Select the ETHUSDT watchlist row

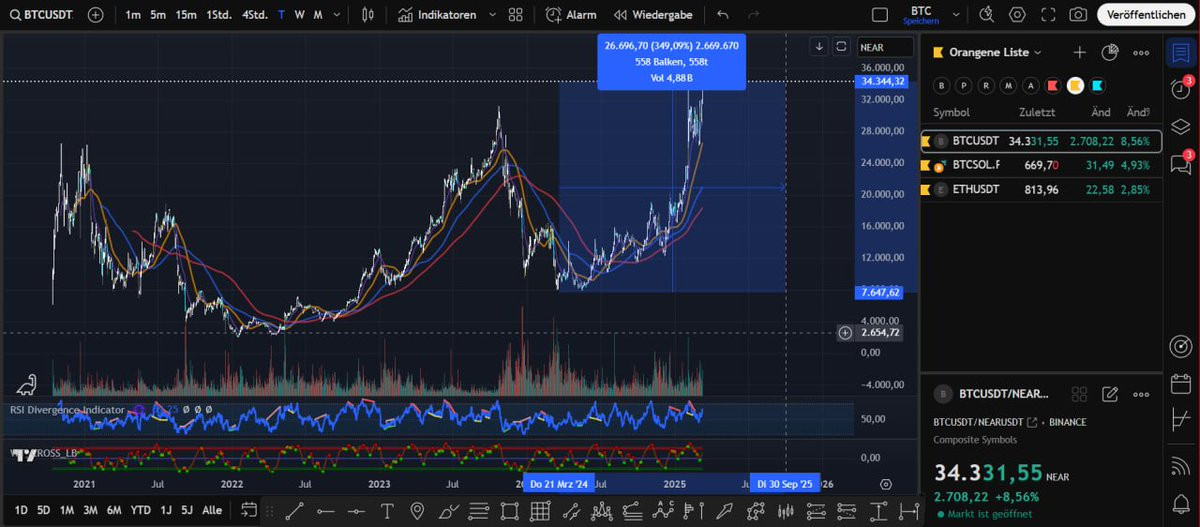coord(1041,189)
